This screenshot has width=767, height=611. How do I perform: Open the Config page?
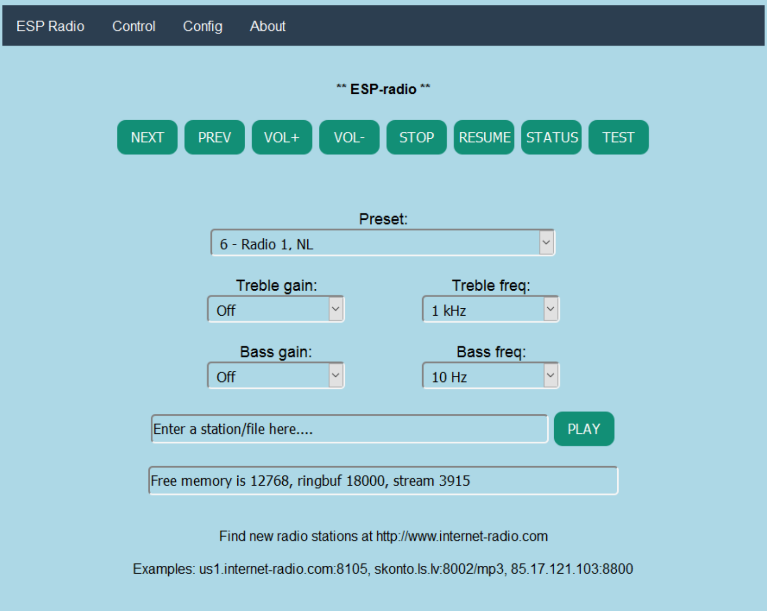click(x=203, y=26)
